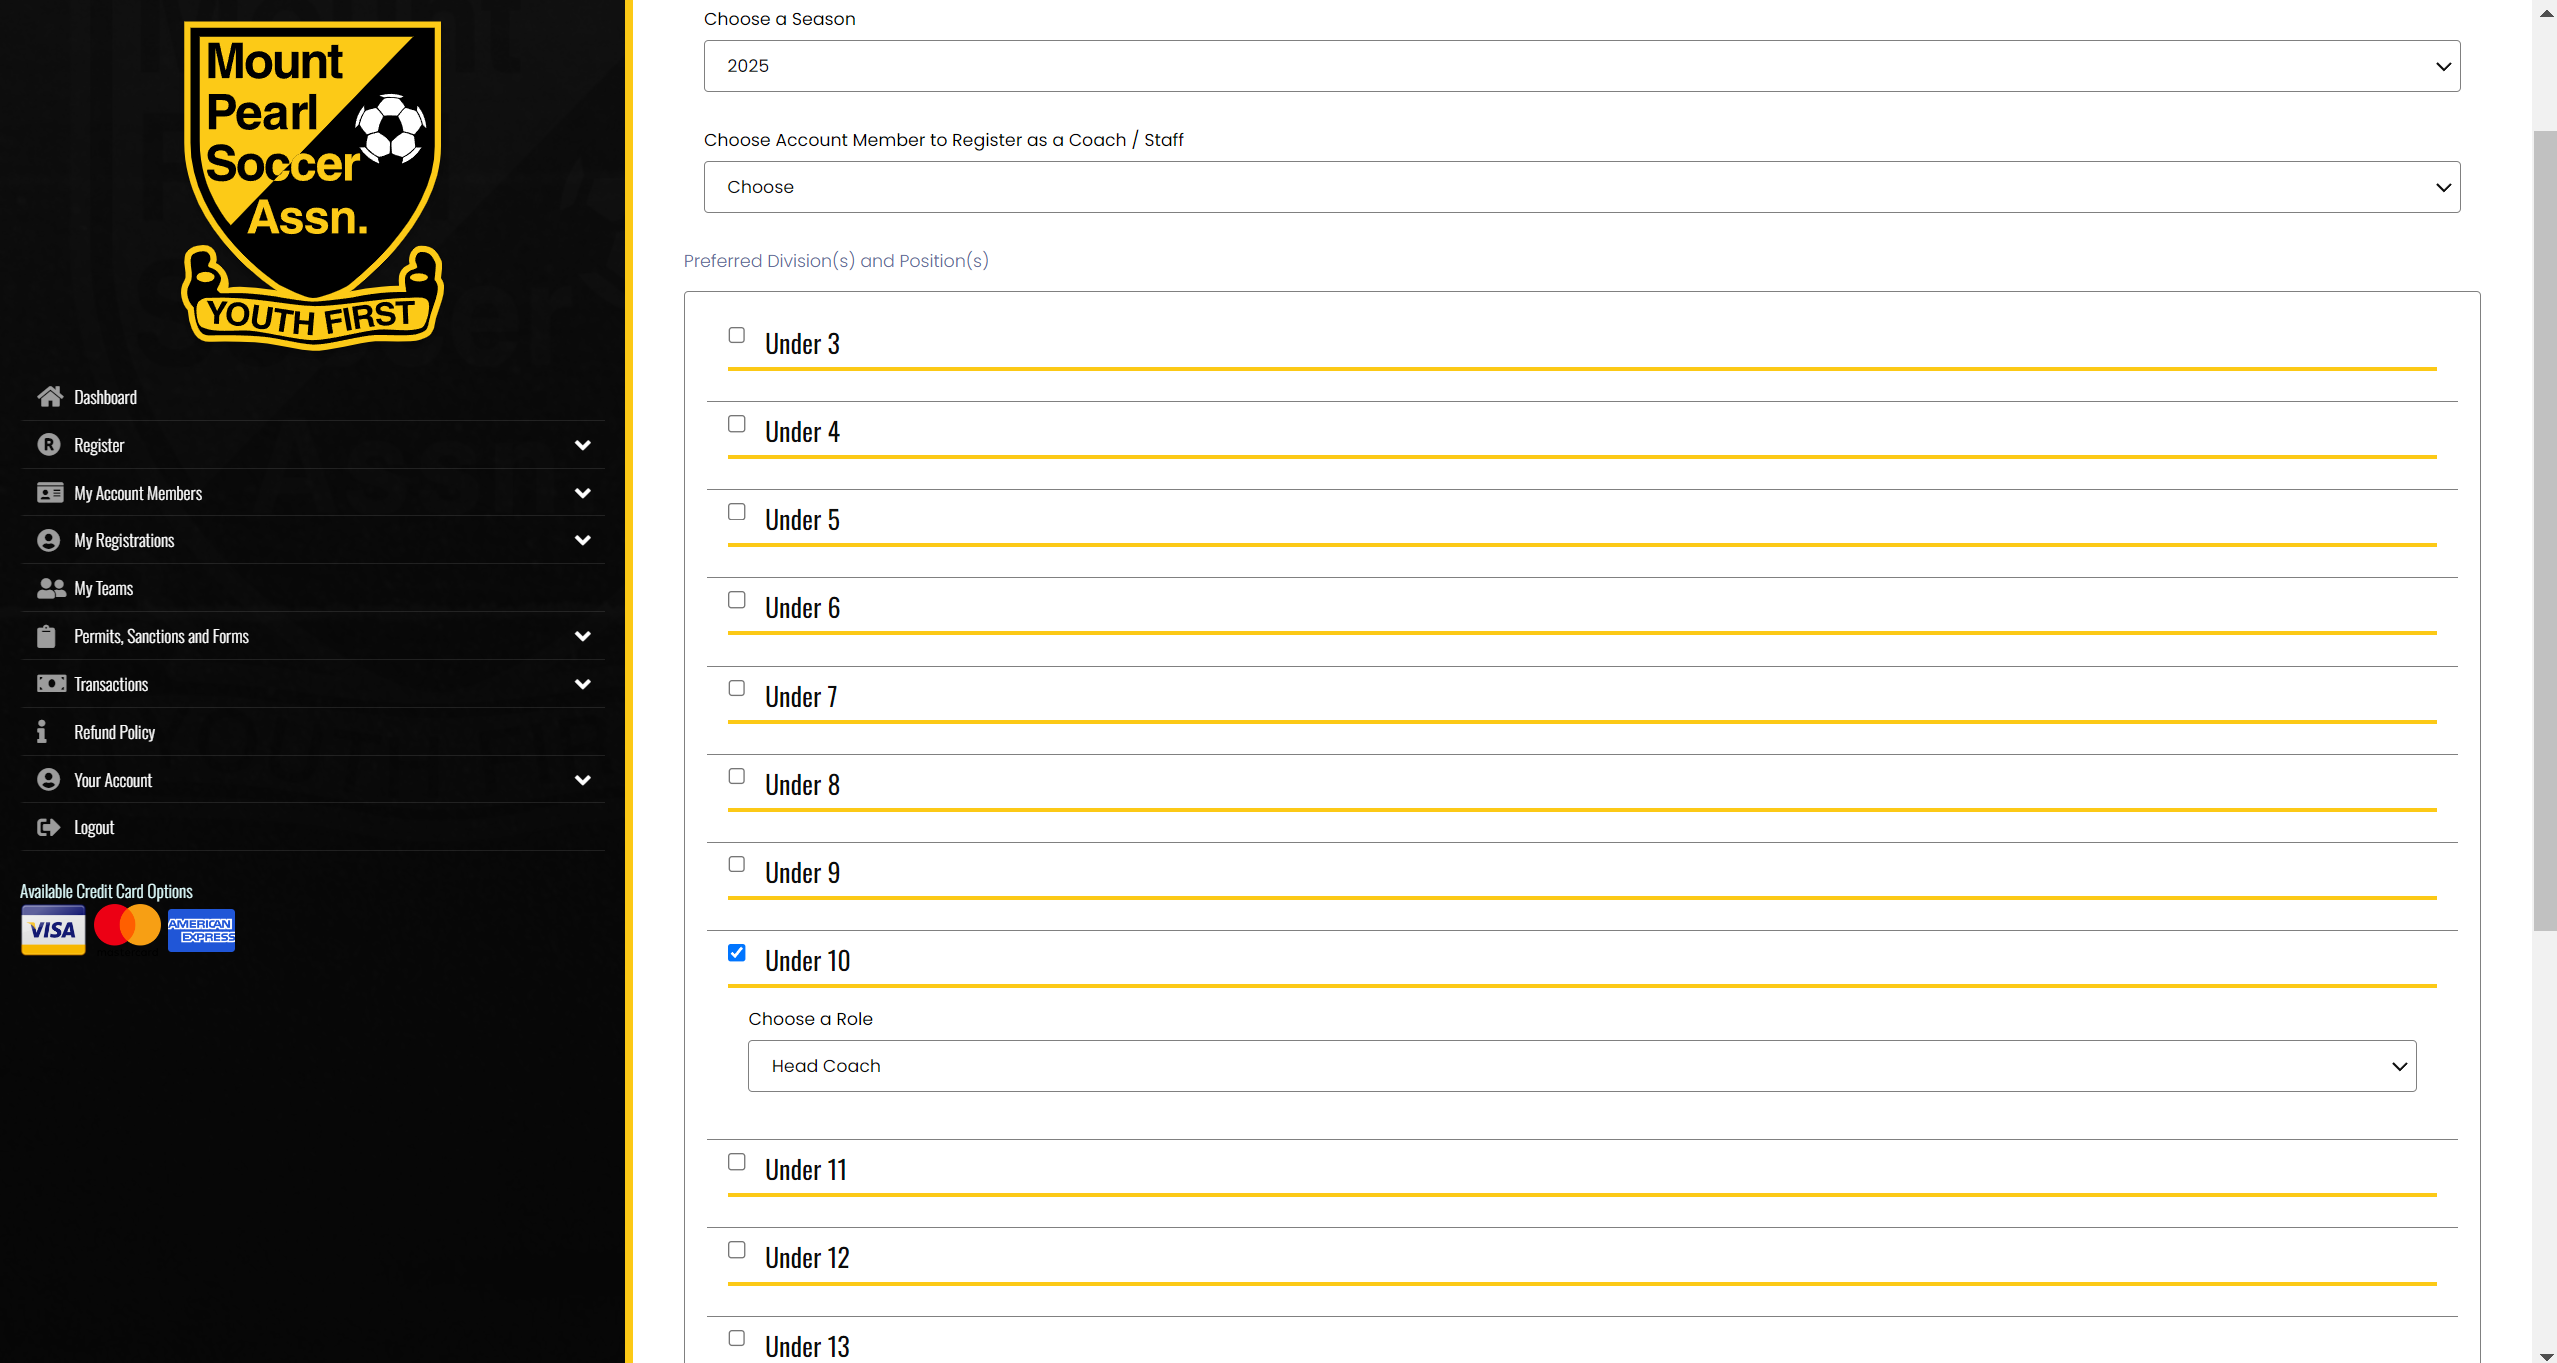This screenshot has width=2557, height=1363.
Task: Click the vertical scrollbar thumb
Action: [2544, 530]
